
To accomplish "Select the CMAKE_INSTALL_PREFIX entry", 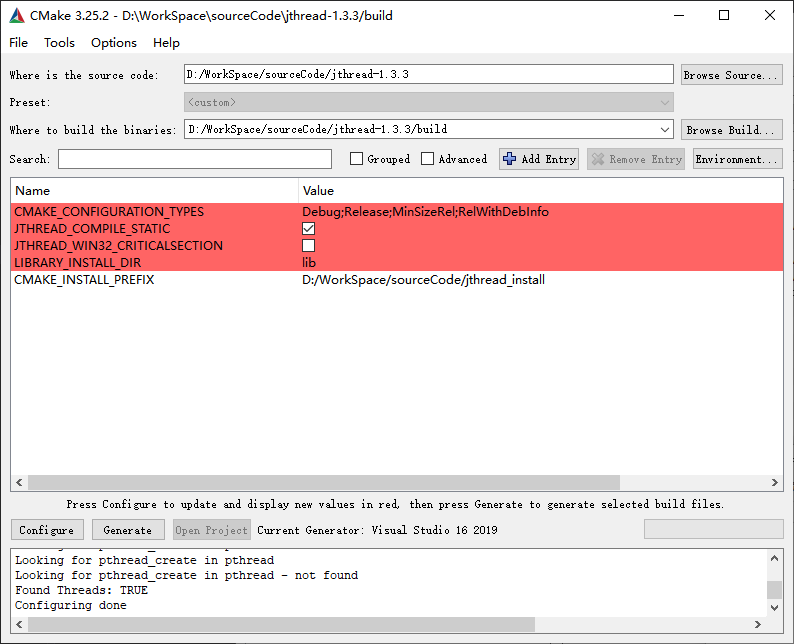I will [x=397, y=280].
